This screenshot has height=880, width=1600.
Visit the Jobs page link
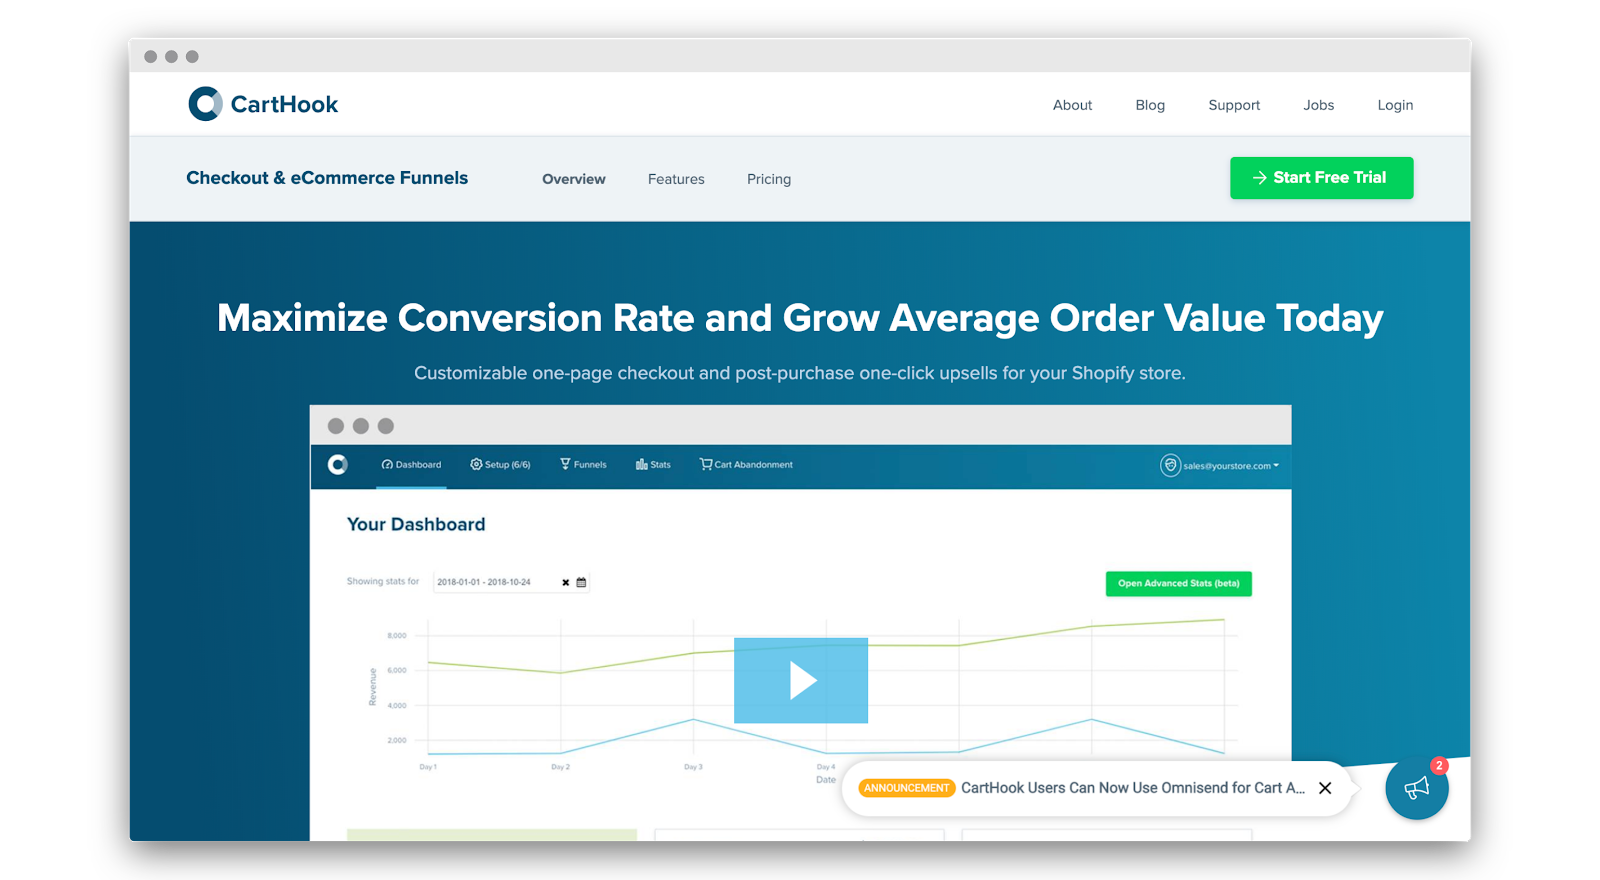[1318, 105]
